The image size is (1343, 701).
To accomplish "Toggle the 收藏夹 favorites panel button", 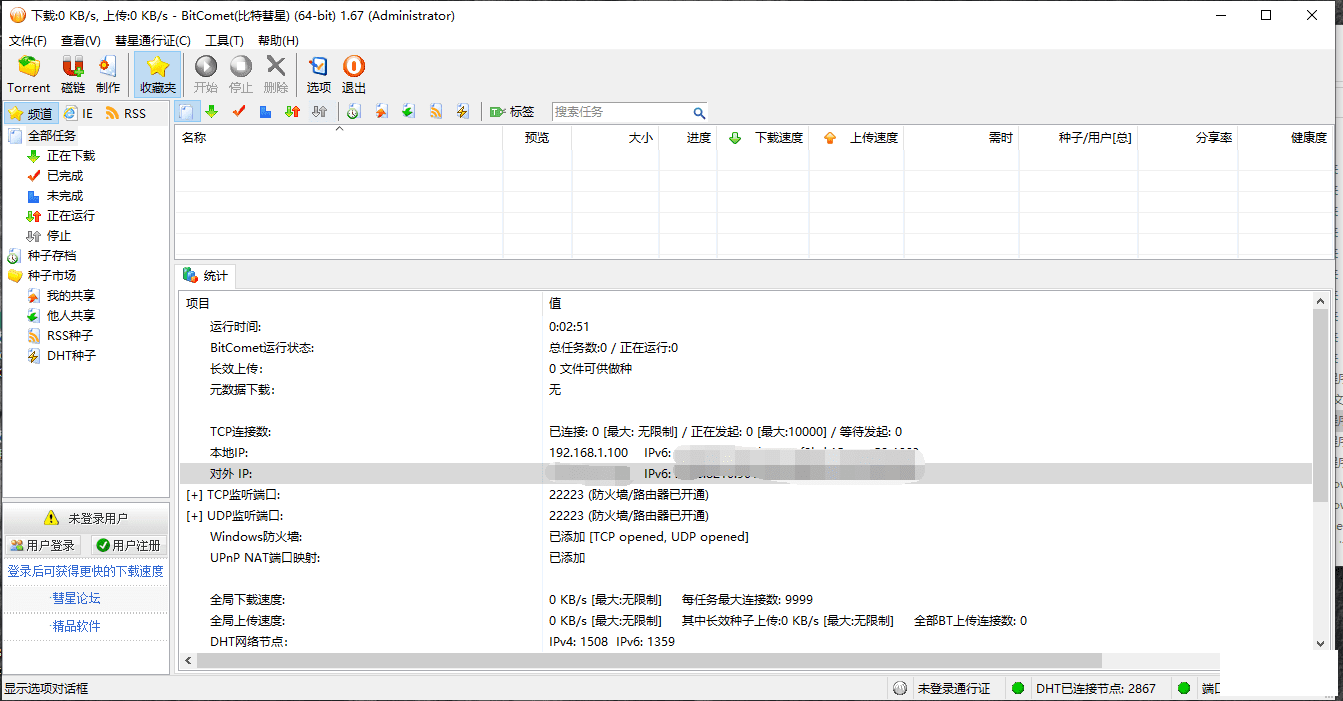I will [158, 75].
